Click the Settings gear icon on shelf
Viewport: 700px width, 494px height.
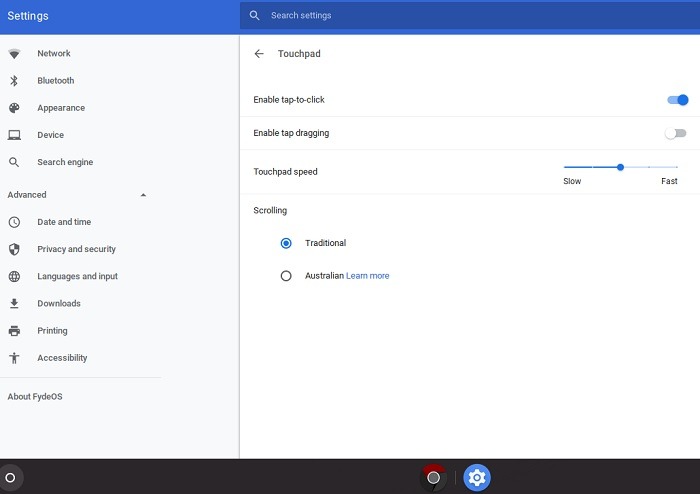tap(477, 478)
